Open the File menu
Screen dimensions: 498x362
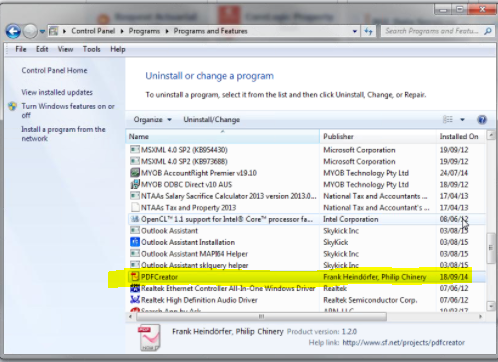(x=21, y=49)
